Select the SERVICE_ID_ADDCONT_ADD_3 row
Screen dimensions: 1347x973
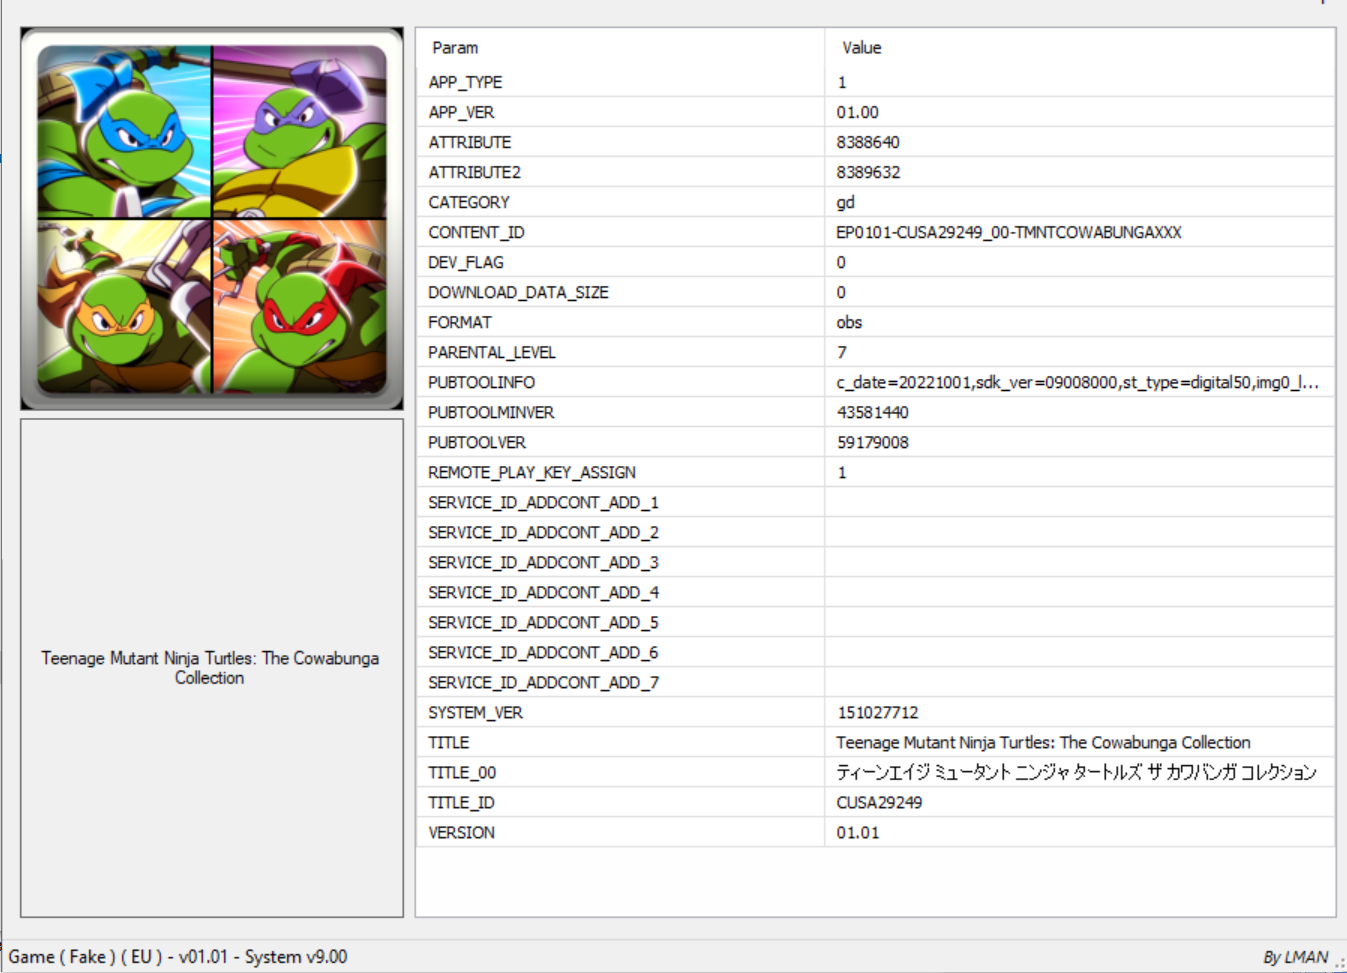click(876, 562)
